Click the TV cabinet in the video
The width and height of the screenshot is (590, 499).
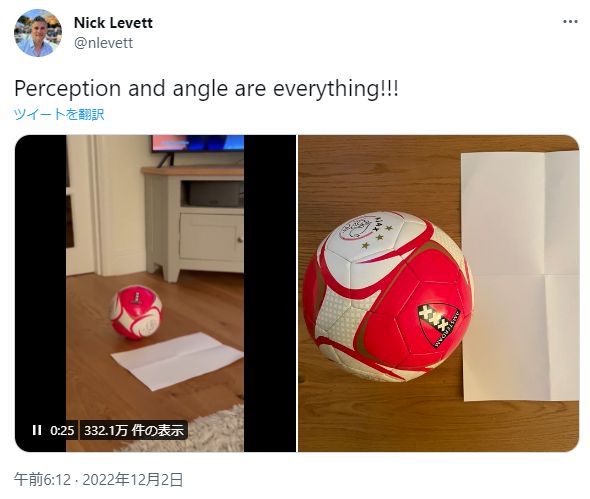click(194, 224)
